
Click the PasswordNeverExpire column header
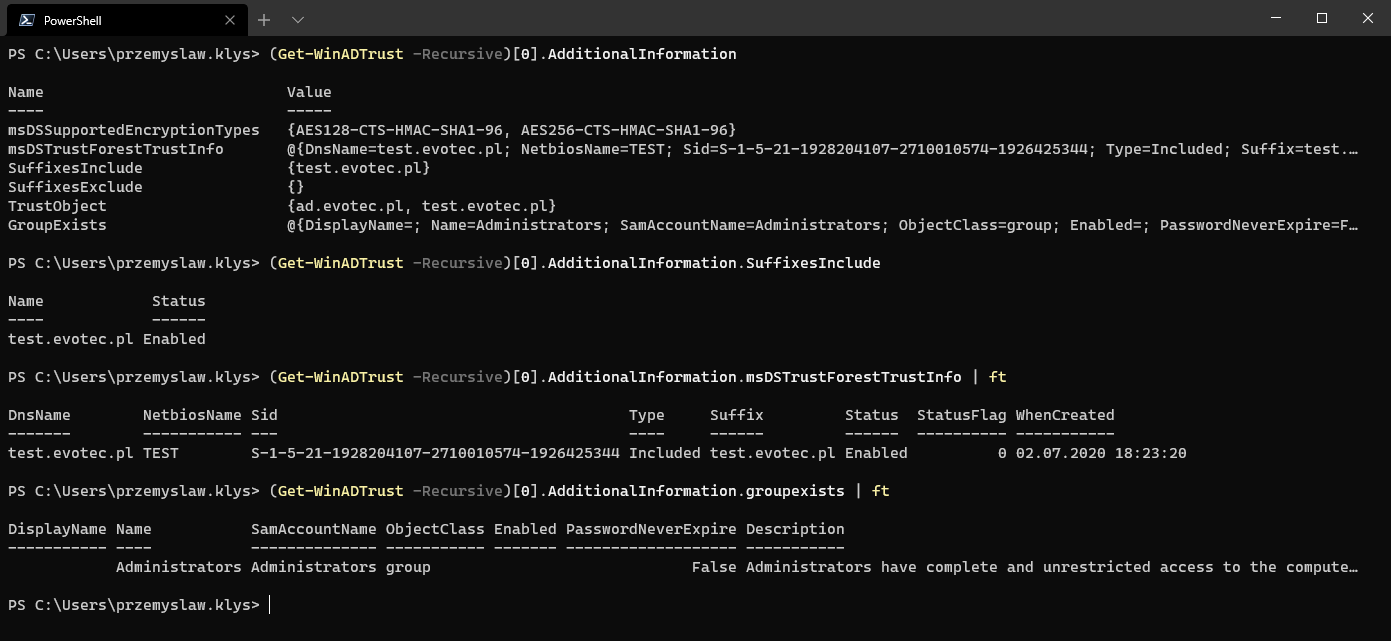pyautogui.click(x=651, y=529)
